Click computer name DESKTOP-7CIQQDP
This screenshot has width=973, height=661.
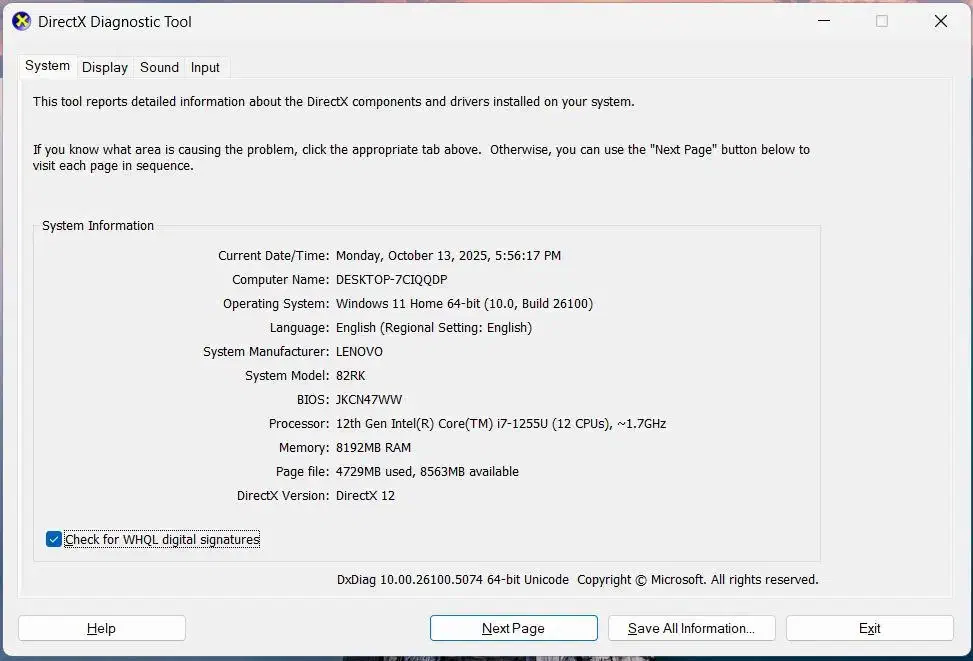(392, 280)
